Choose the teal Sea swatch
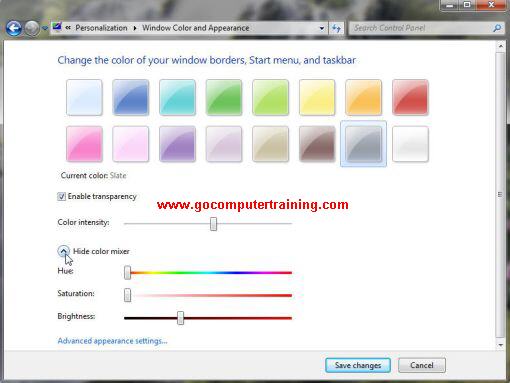Viewport: 510px width, 383px height. click(177, 97)
